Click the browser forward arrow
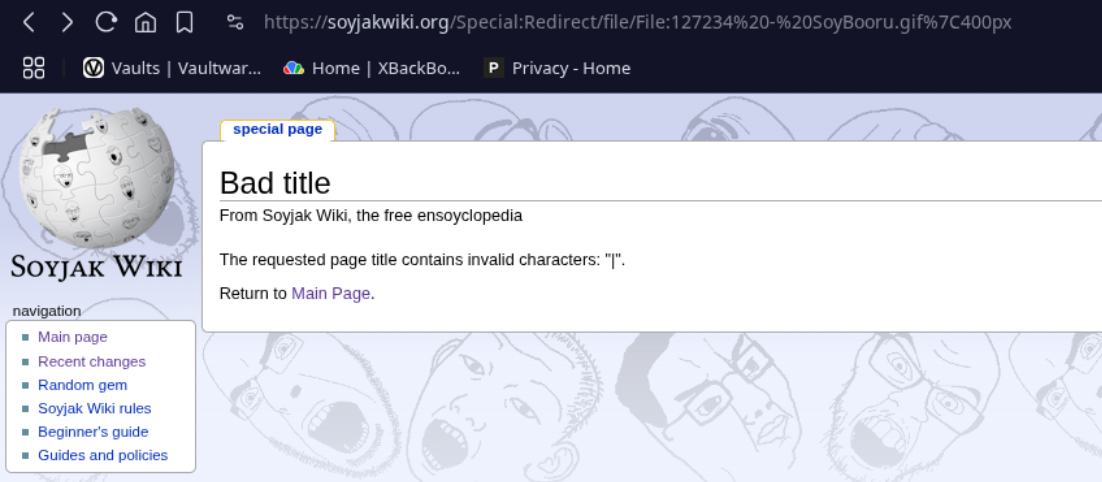This screenshot has height=482, width=1102. pyautogui.click(x=67, y=22)
